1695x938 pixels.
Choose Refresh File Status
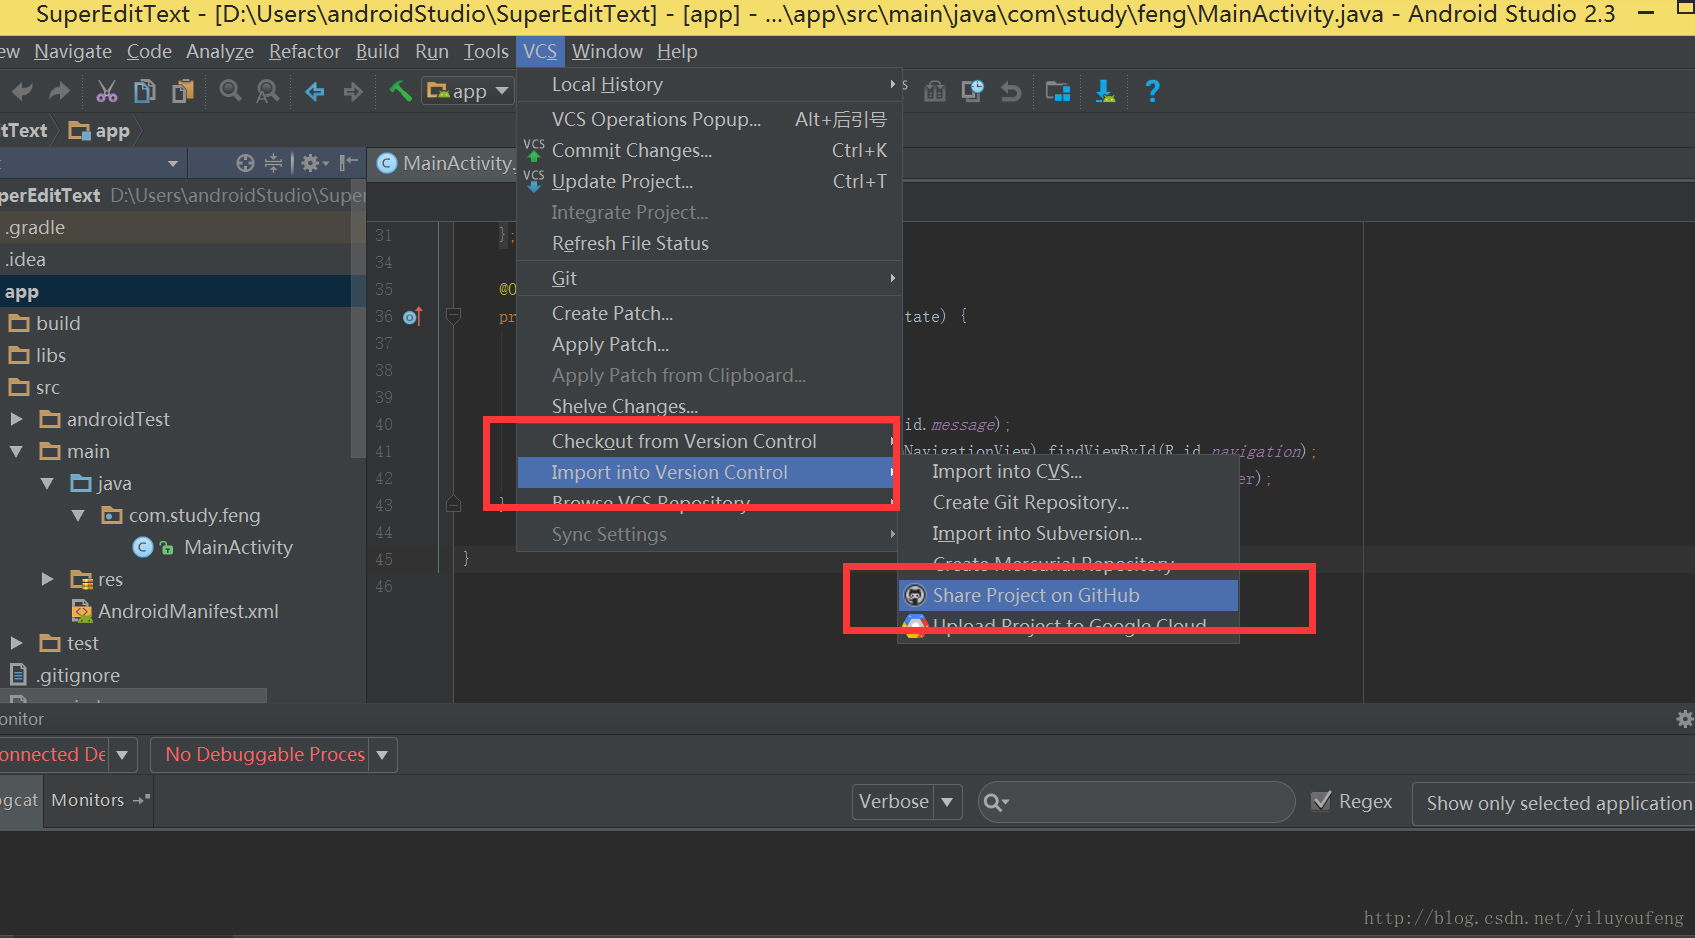pos(709,243)
